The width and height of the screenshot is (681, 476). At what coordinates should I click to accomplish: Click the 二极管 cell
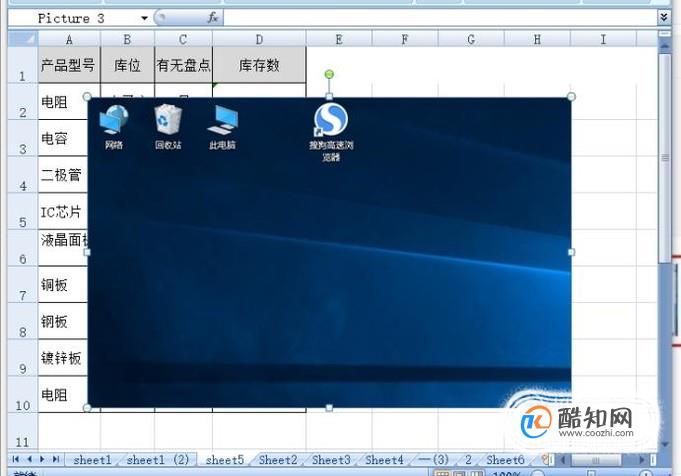(x=63, y=175)
